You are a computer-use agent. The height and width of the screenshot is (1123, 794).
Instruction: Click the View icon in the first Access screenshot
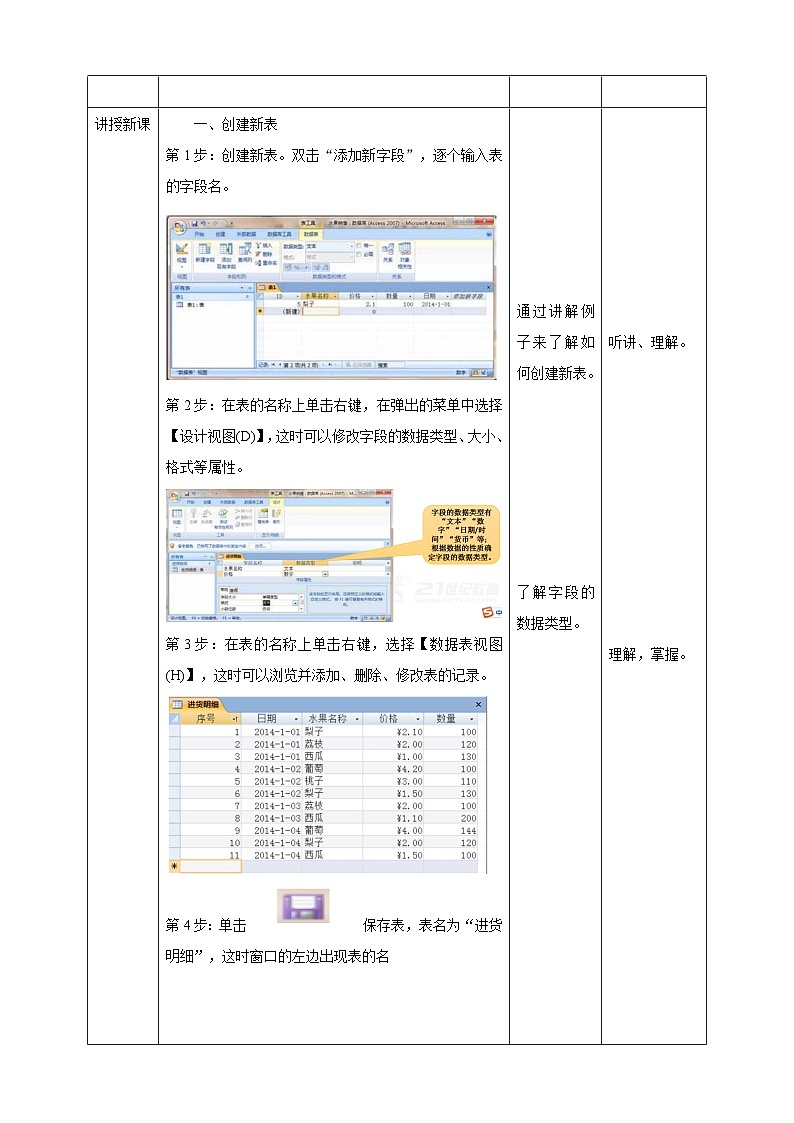coord(182,250)
